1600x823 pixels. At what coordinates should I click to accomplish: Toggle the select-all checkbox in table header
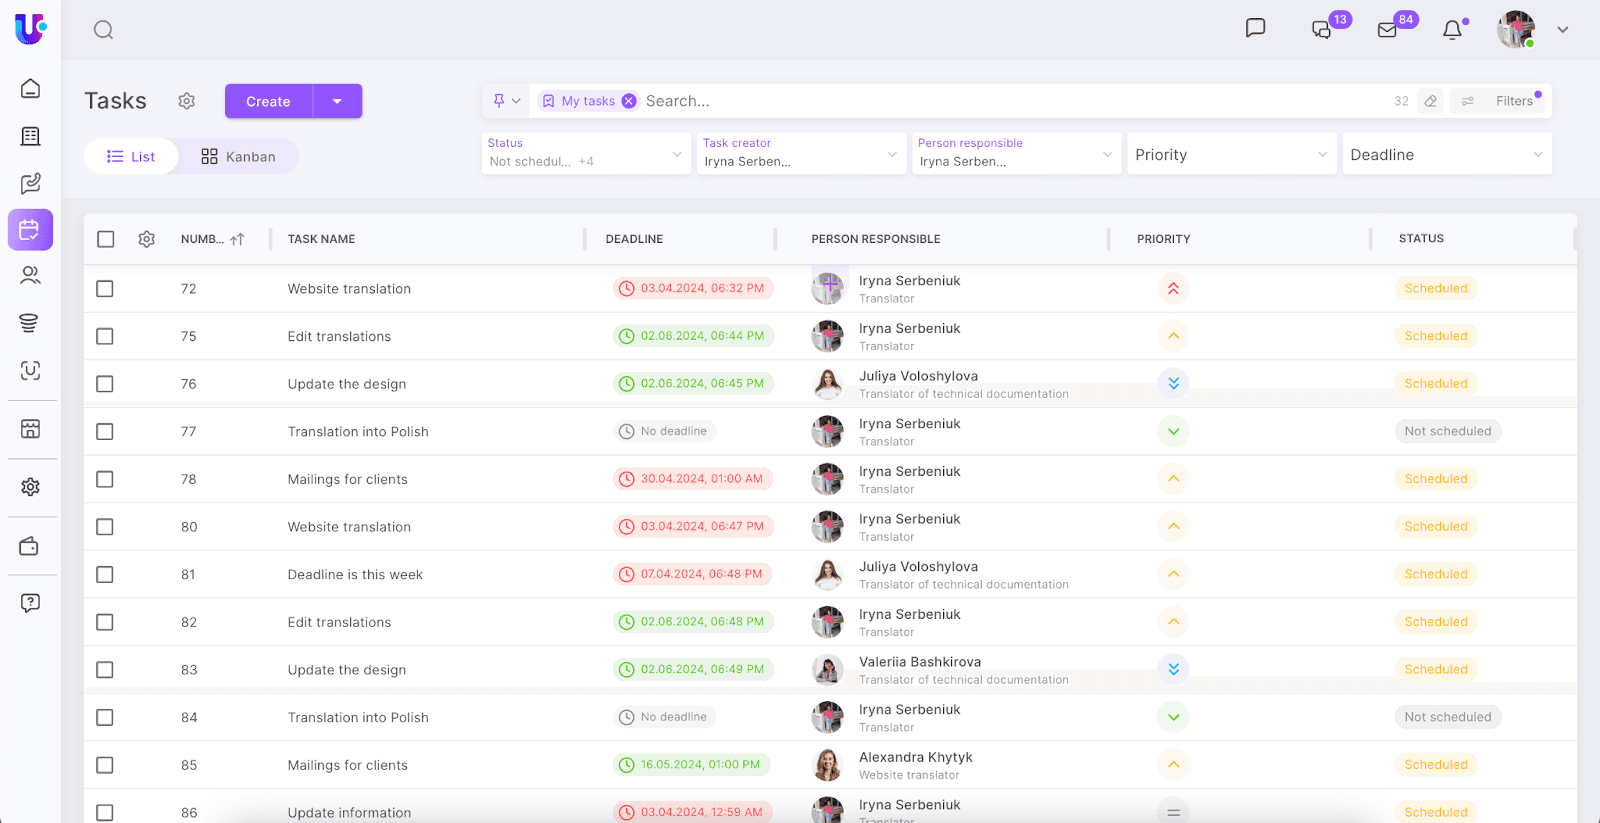coord(106,239)
